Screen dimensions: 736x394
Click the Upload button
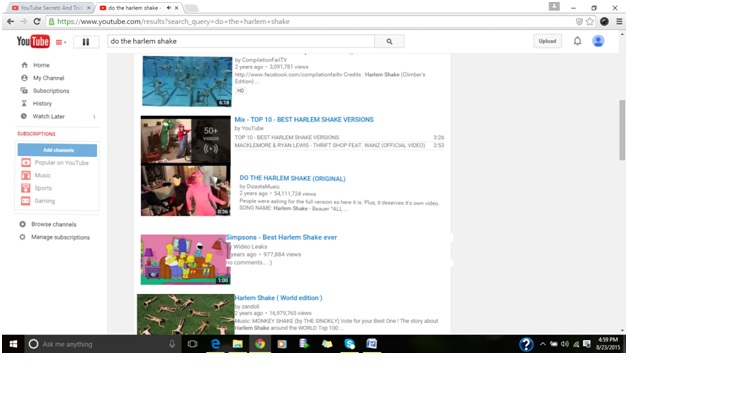click(547, 41)
